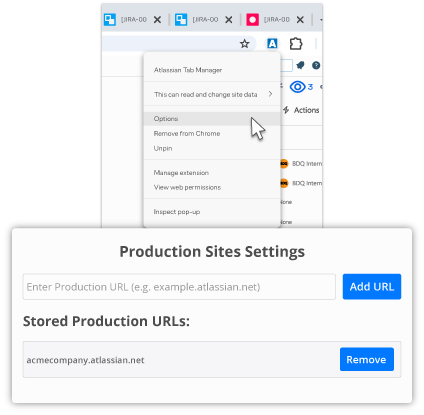Click the Enter Production URL input field
The width and height of the screenshot is (424, 415).
tap(179, 287)
